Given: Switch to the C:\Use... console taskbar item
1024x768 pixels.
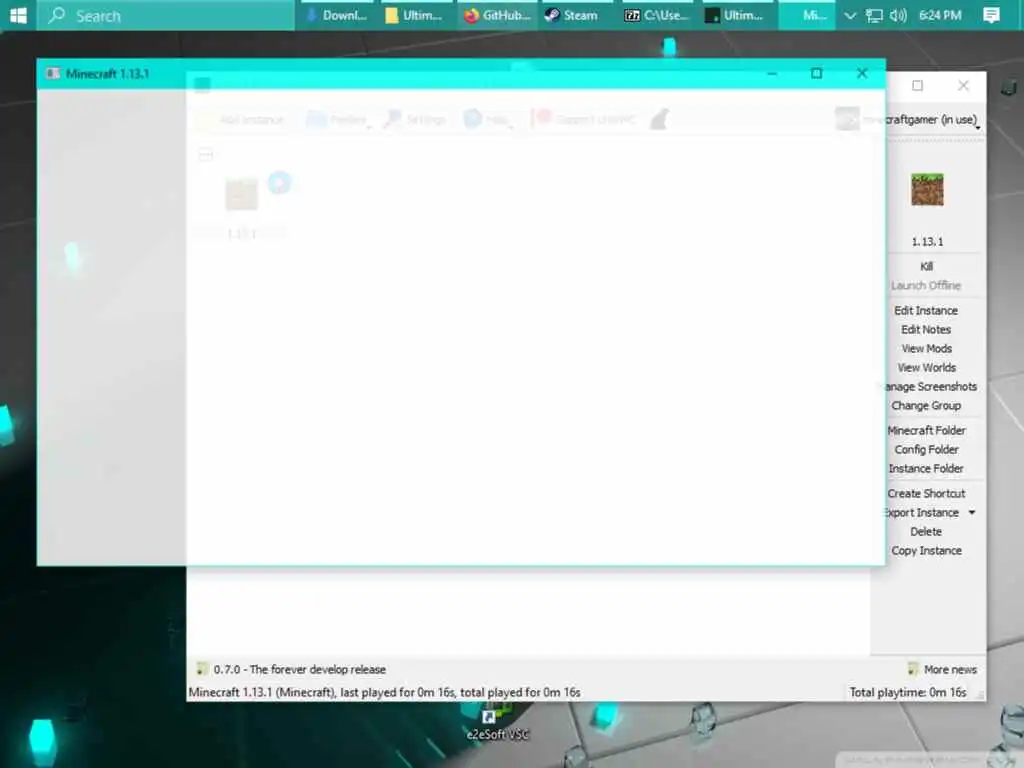Looking at the screenshot, I should click(658, 15).
